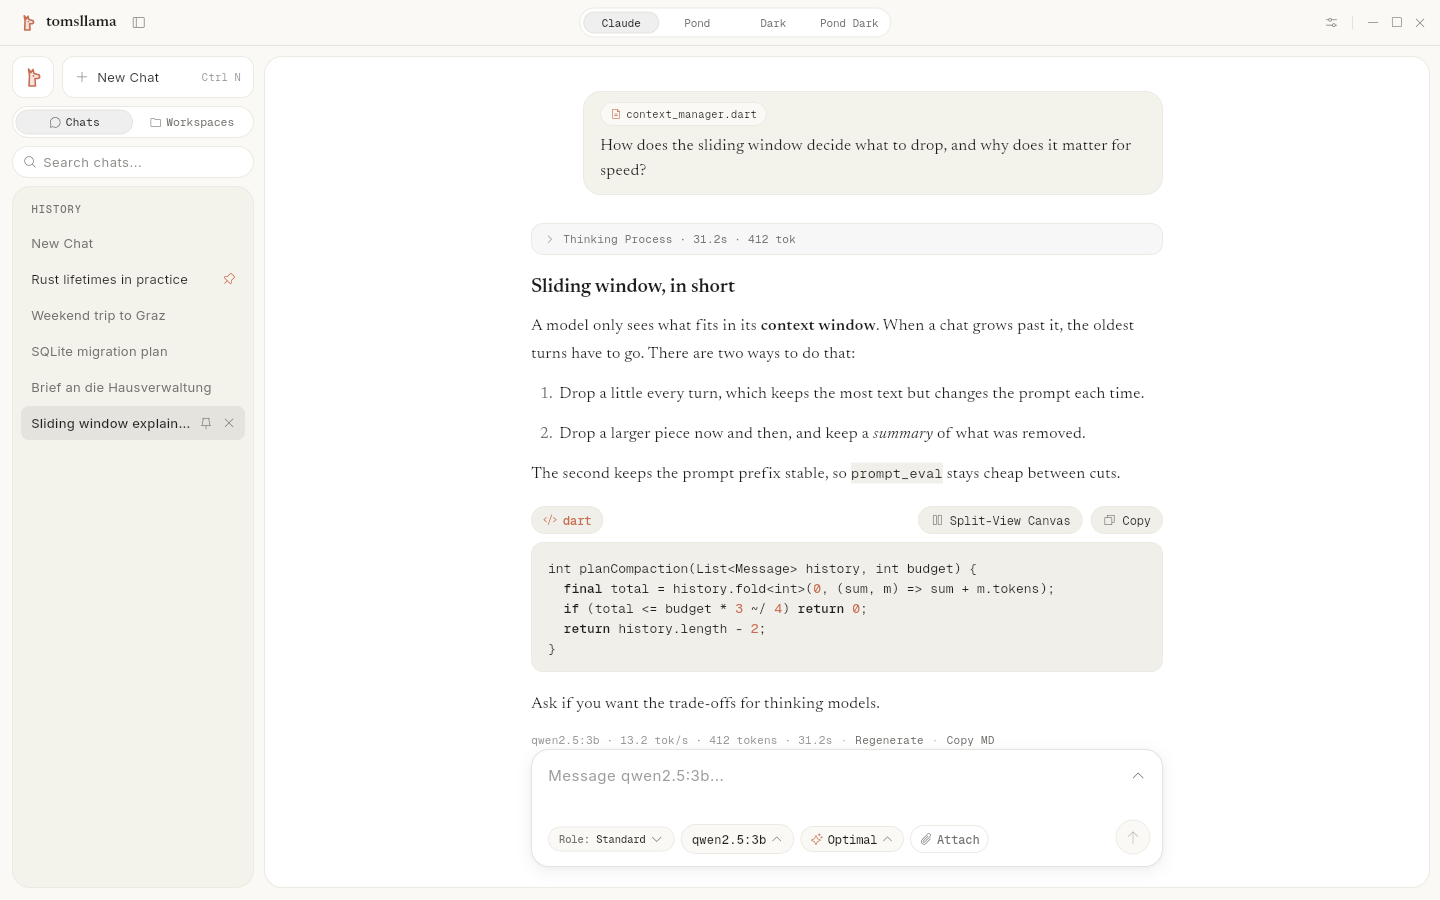Open Split-View Canvas

click(1000, 520)
